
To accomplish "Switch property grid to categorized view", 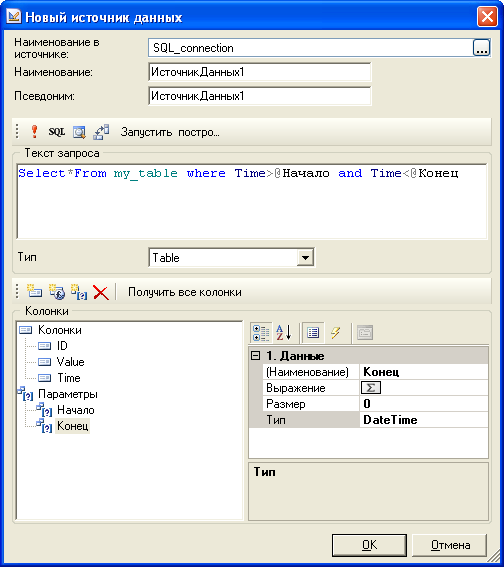I will (x=261, y=332).
